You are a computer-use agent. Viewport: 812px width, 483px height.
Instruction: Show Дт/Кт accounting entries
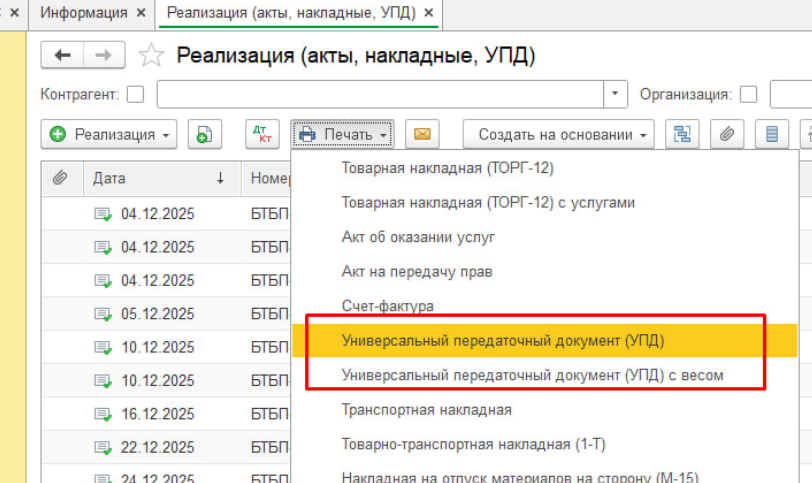[x=262, y=134]
